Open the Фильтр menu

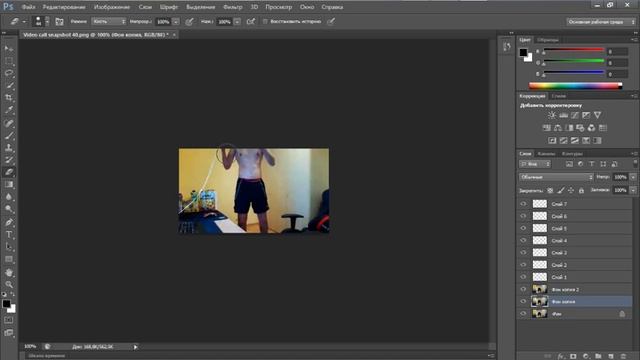tap(233, 7)
